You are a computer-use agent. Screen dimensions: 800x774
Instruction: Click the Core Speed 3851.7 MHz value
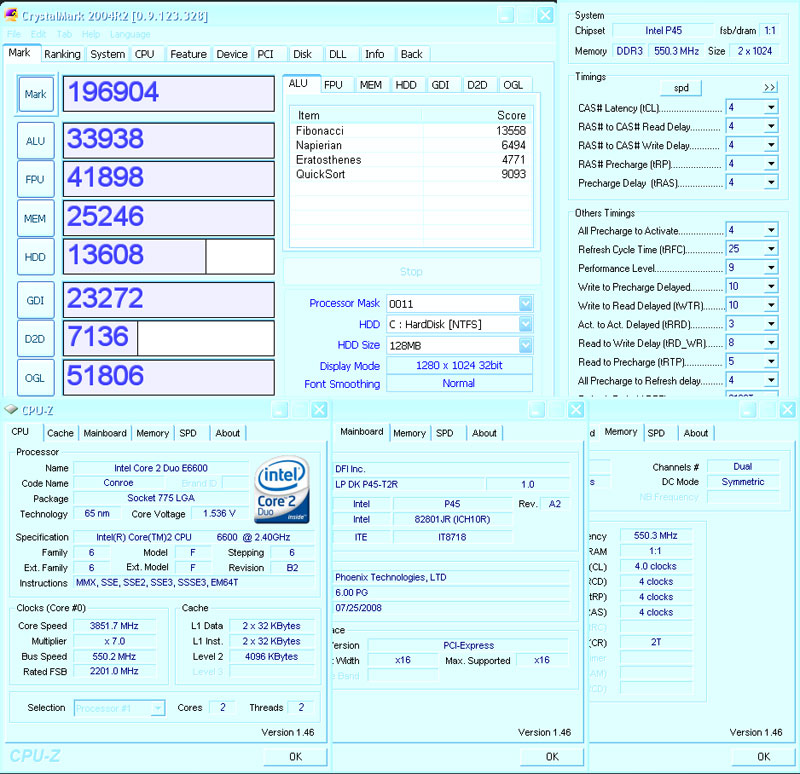pyautogui.click(x=114, y=626)
